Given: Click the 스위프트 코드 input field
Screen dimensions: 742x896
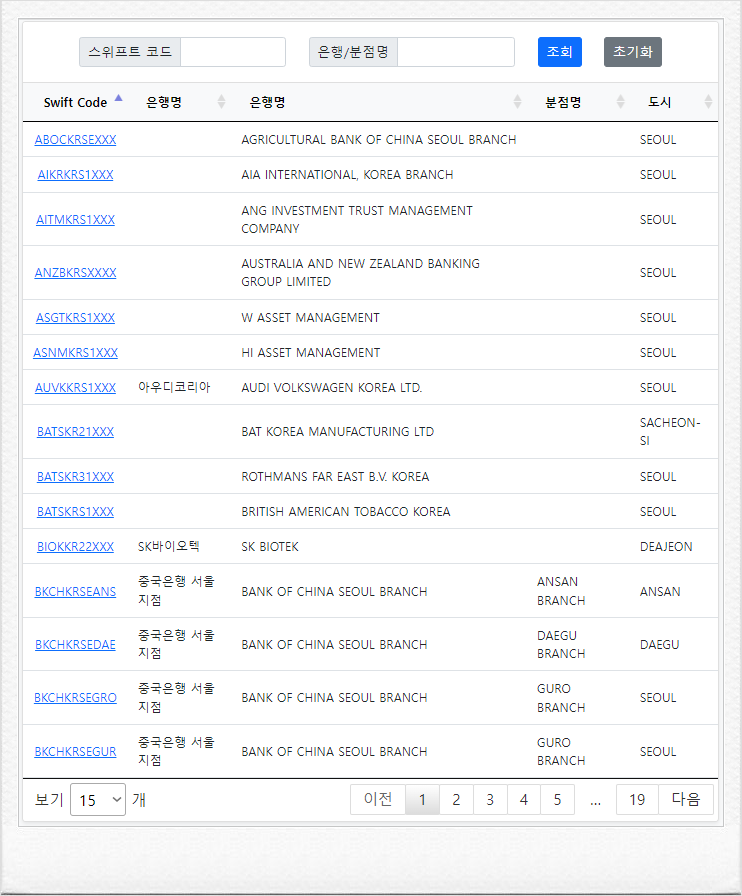Looking at the screenshot, I should [x=233, y=52].
